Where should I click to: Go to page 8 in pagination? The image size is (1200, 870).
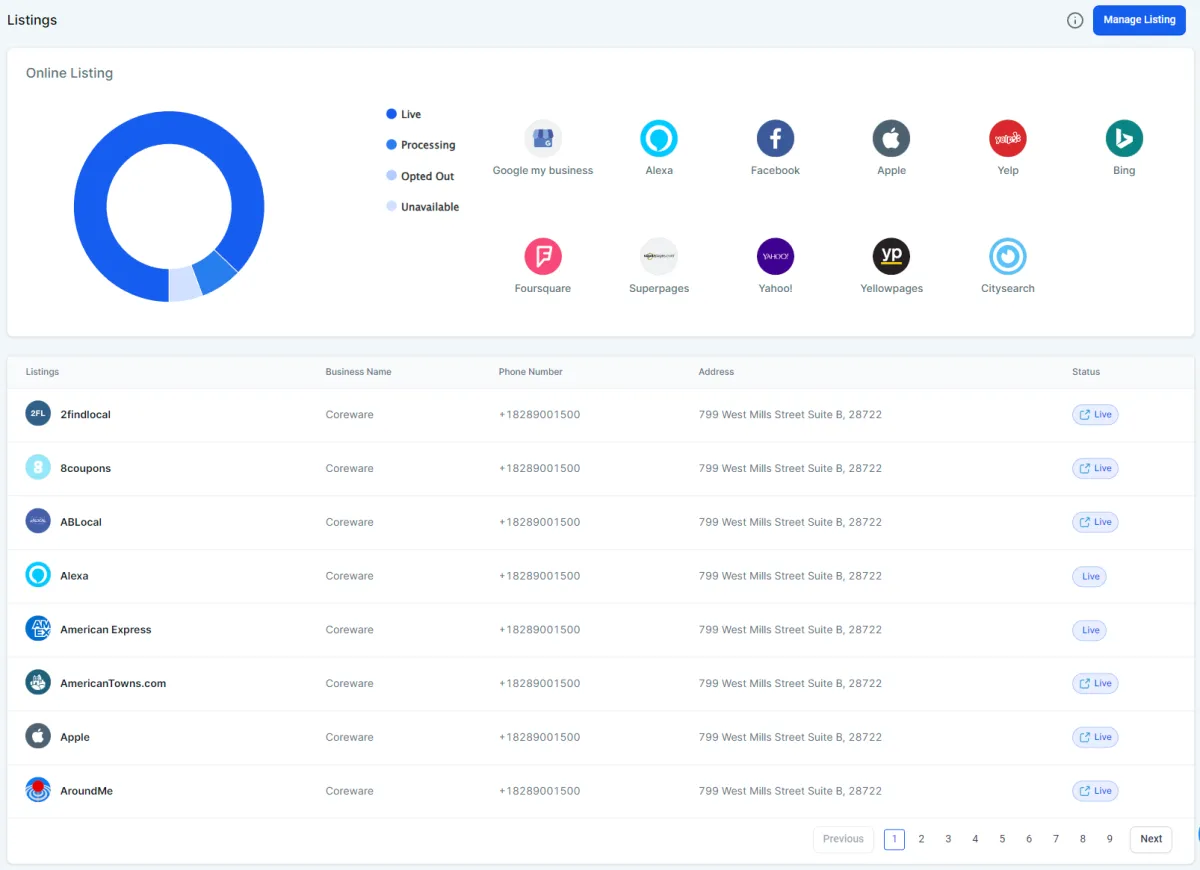tap(1083, 839)
